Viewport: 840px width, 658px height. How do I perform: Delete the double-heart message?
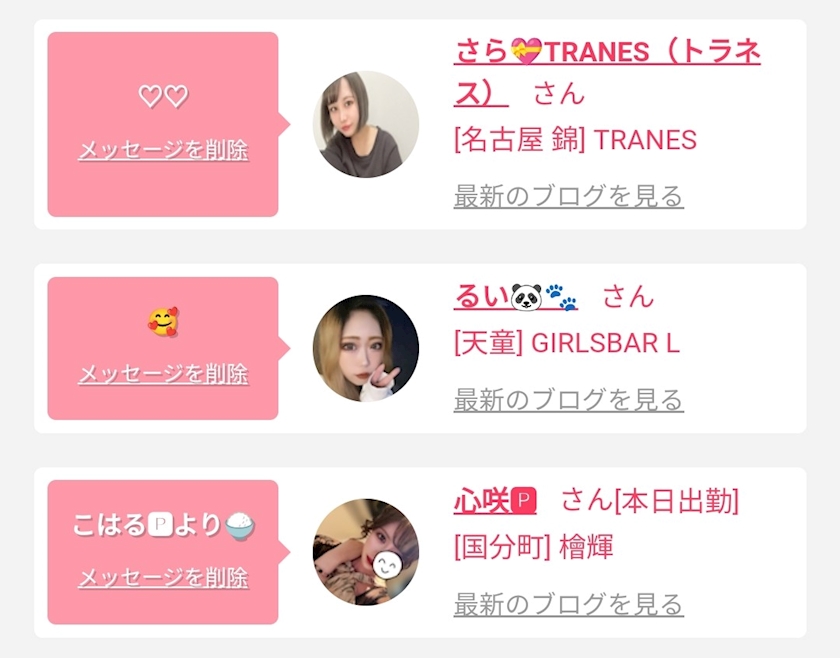coord(163,151)
